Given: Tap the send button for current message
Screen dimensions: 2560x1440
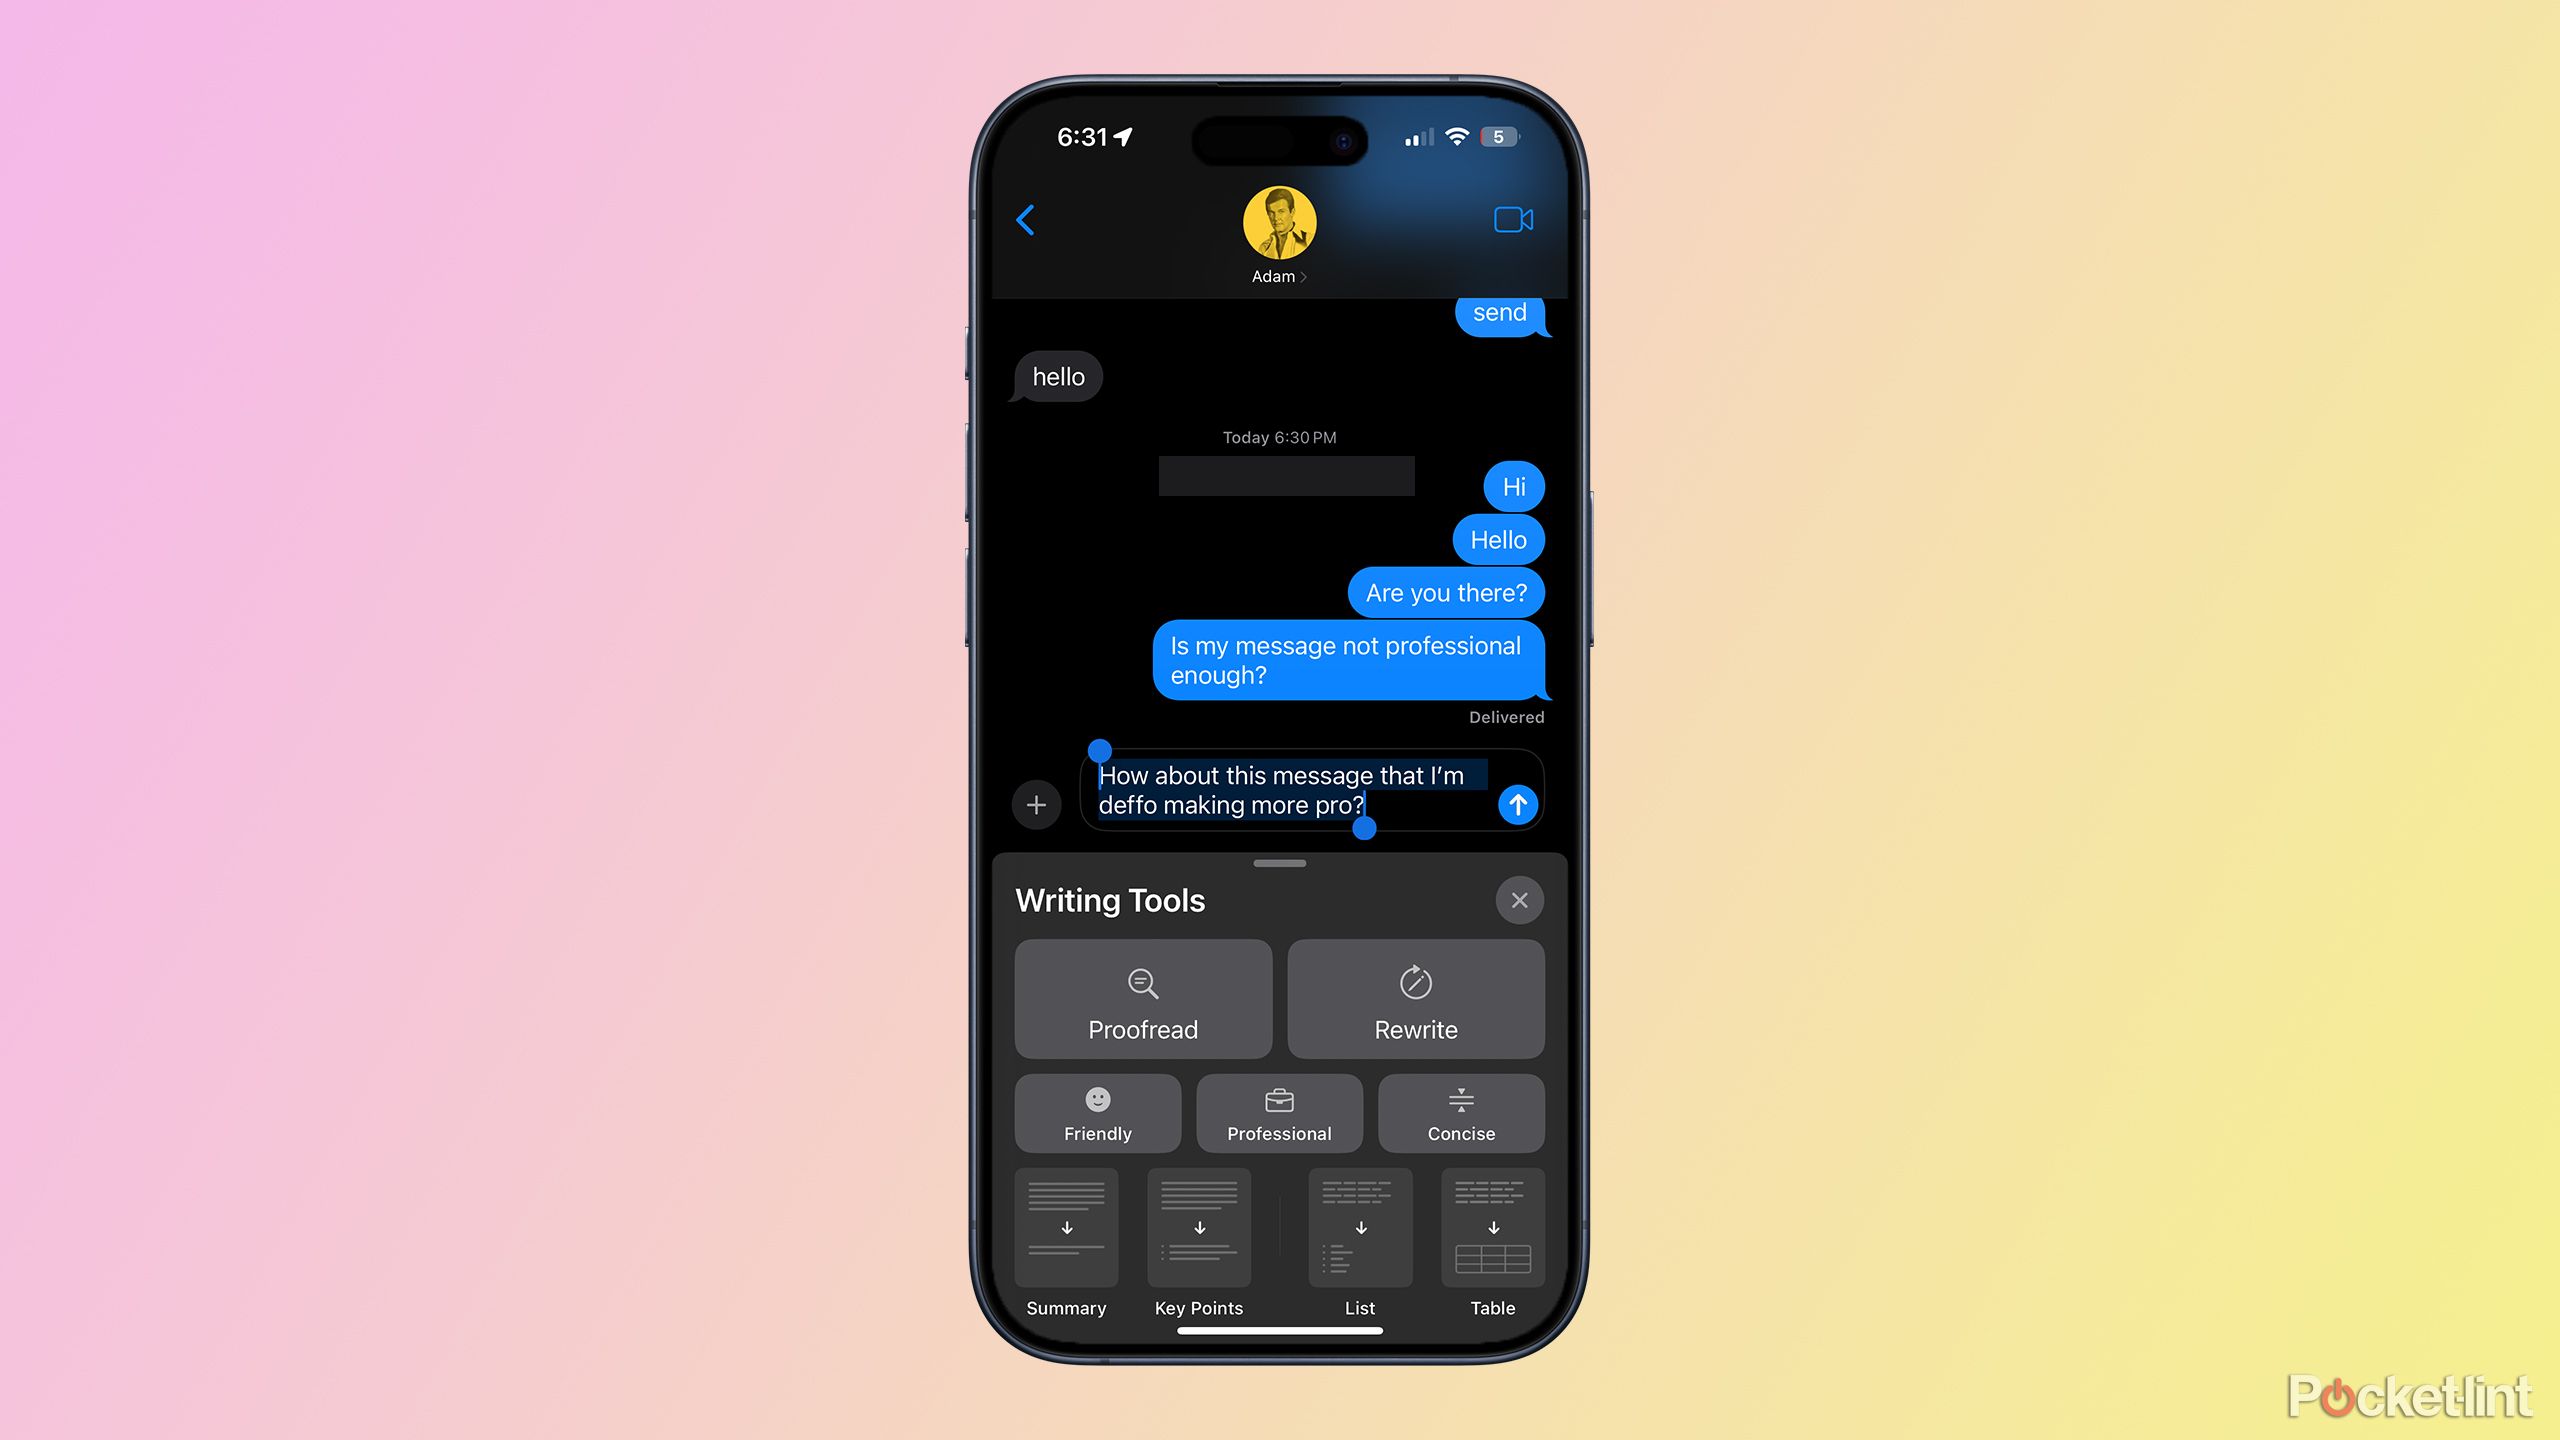Looking at the screenshot, I should tap(1516, 804).
